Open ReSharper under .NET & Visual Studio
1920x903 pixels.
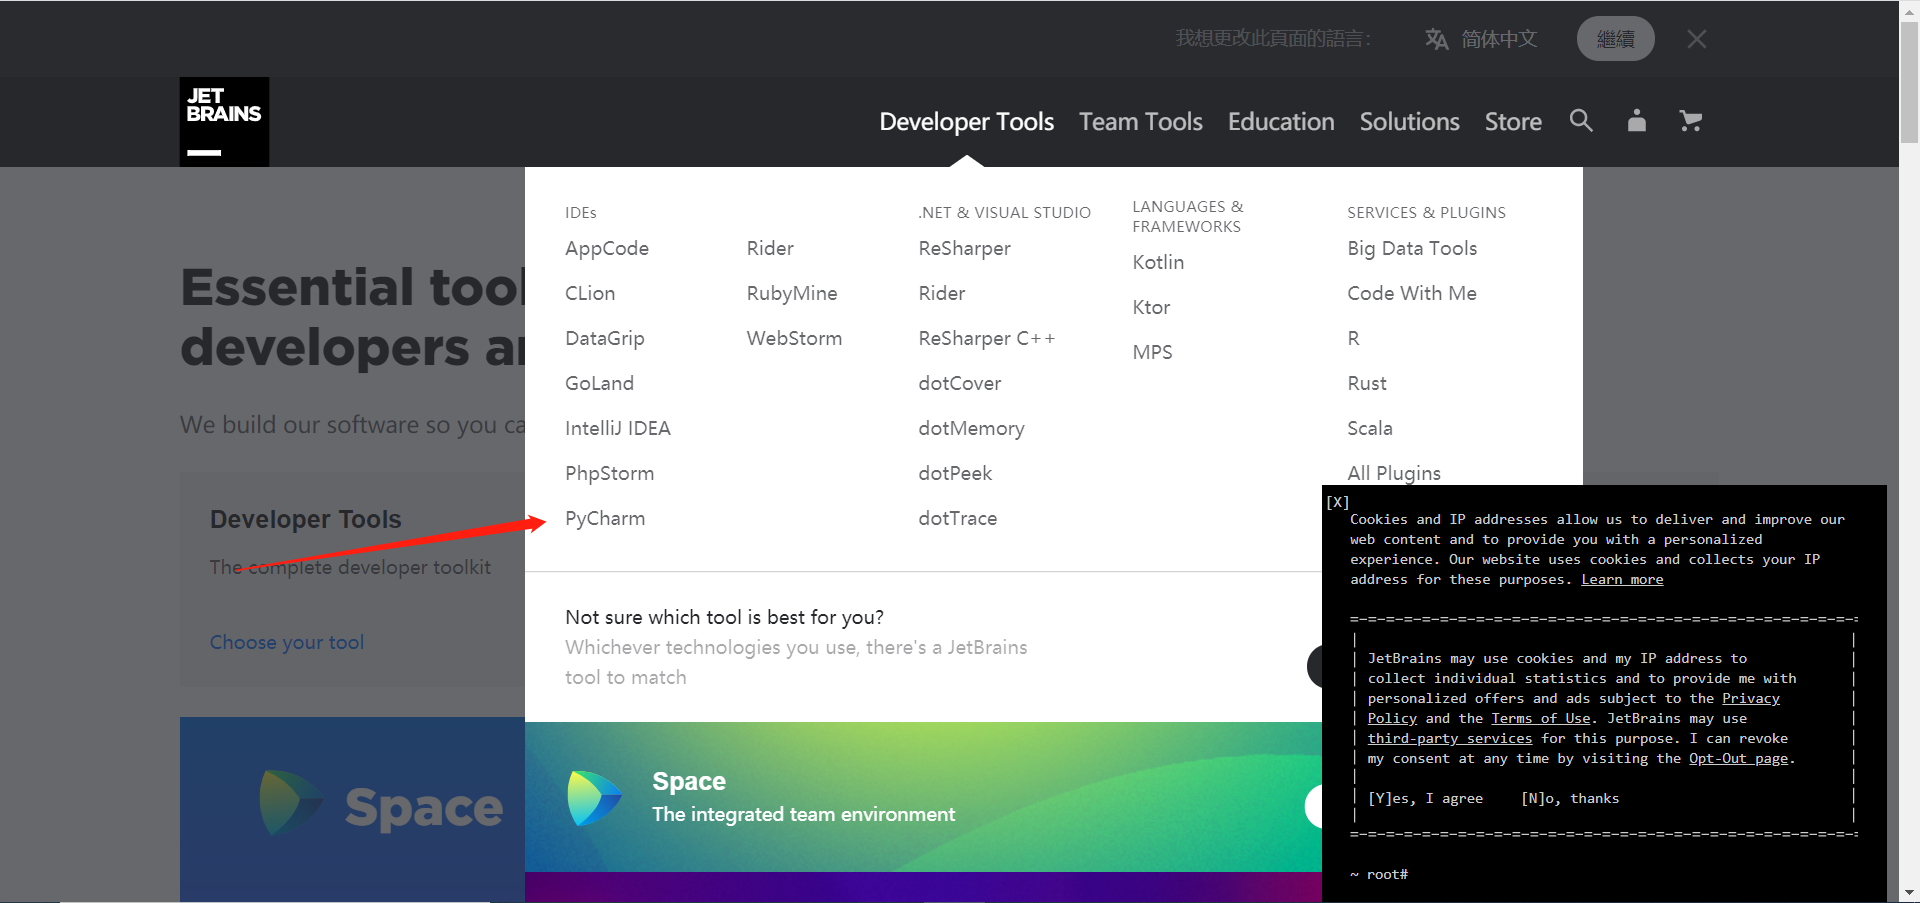coord(964,248)
